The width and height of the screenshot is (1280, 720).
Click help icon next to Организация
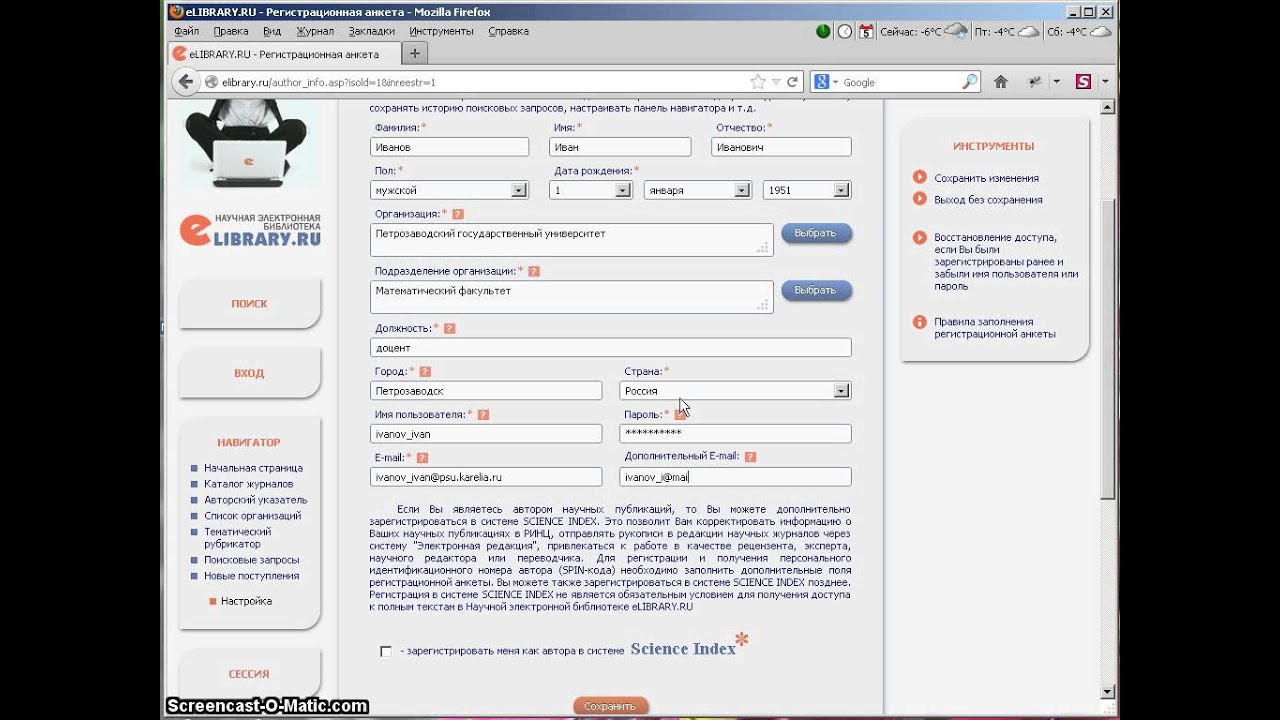tap(458, 214)
